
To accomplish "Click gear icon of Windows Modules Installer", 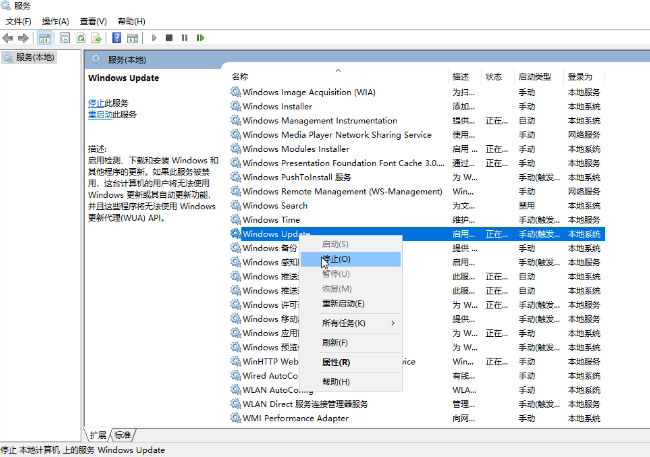I will (235, 148).
